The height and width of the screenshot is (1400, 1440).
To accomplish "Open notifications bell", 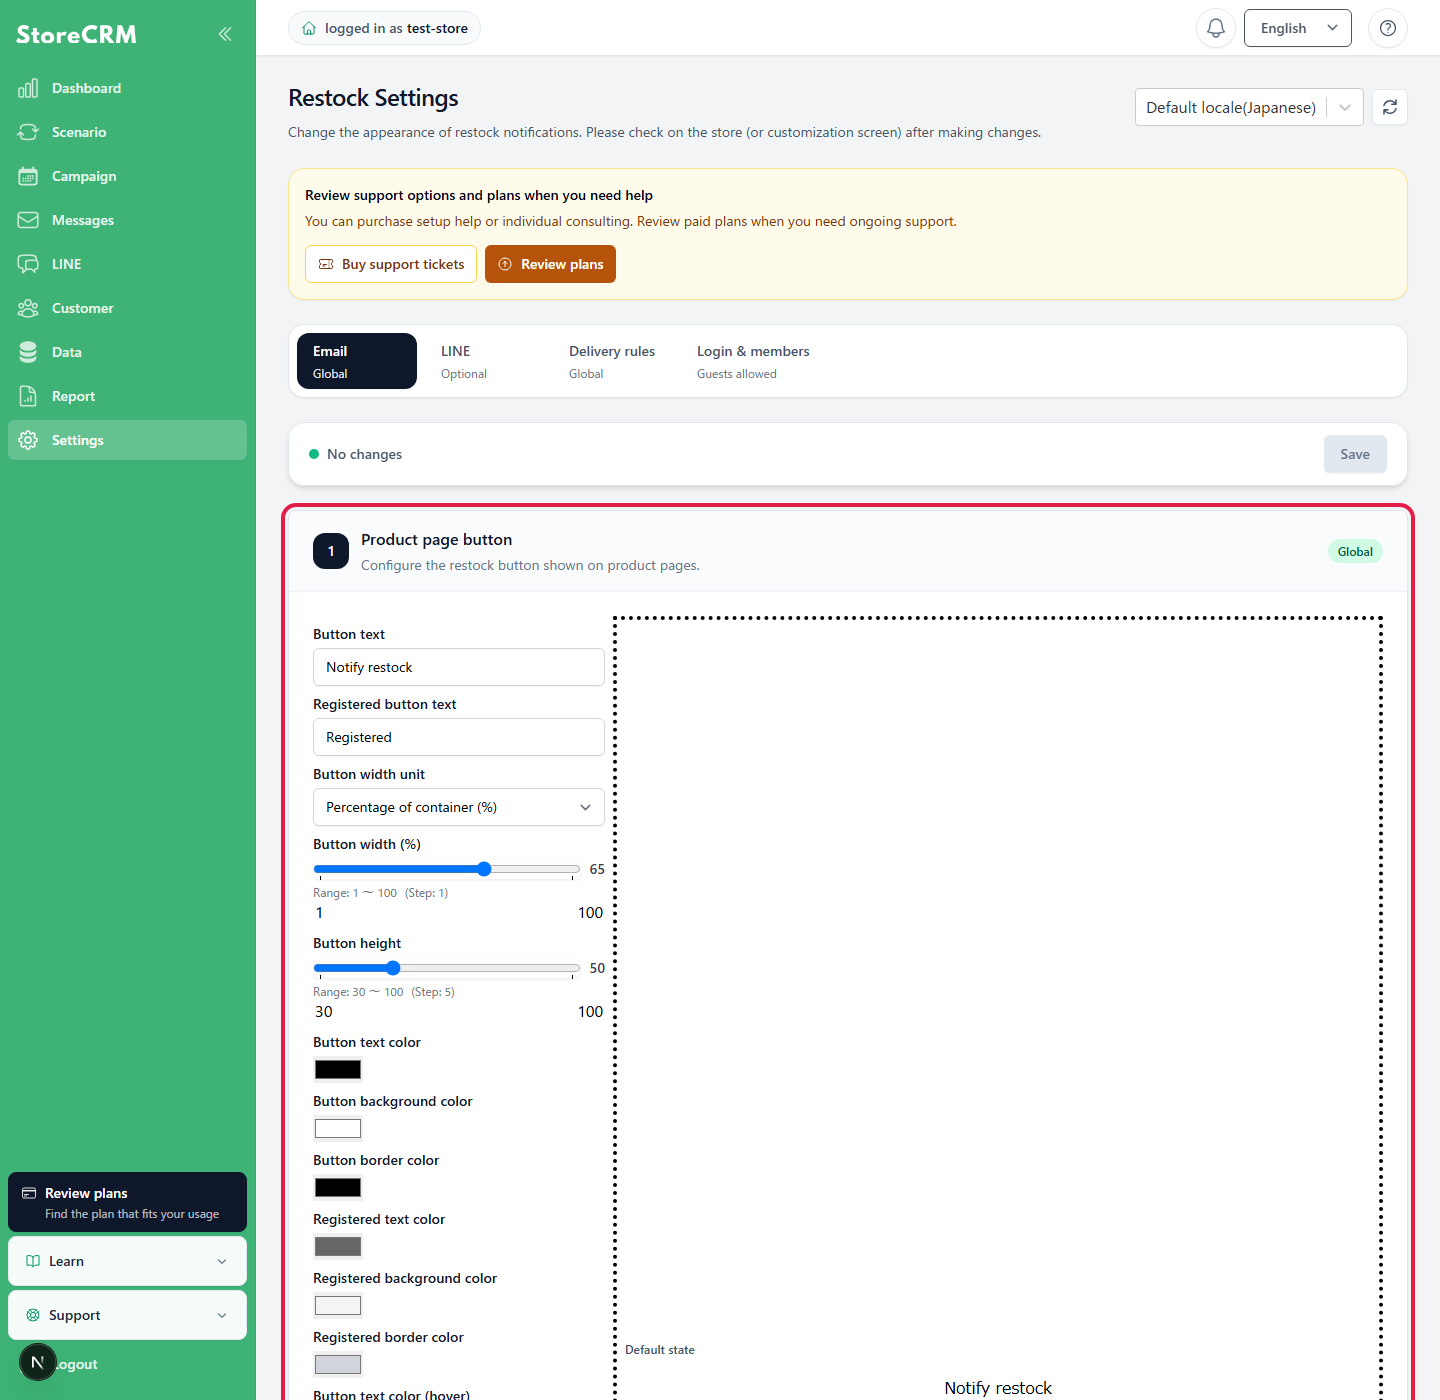I will point(1216,28).
